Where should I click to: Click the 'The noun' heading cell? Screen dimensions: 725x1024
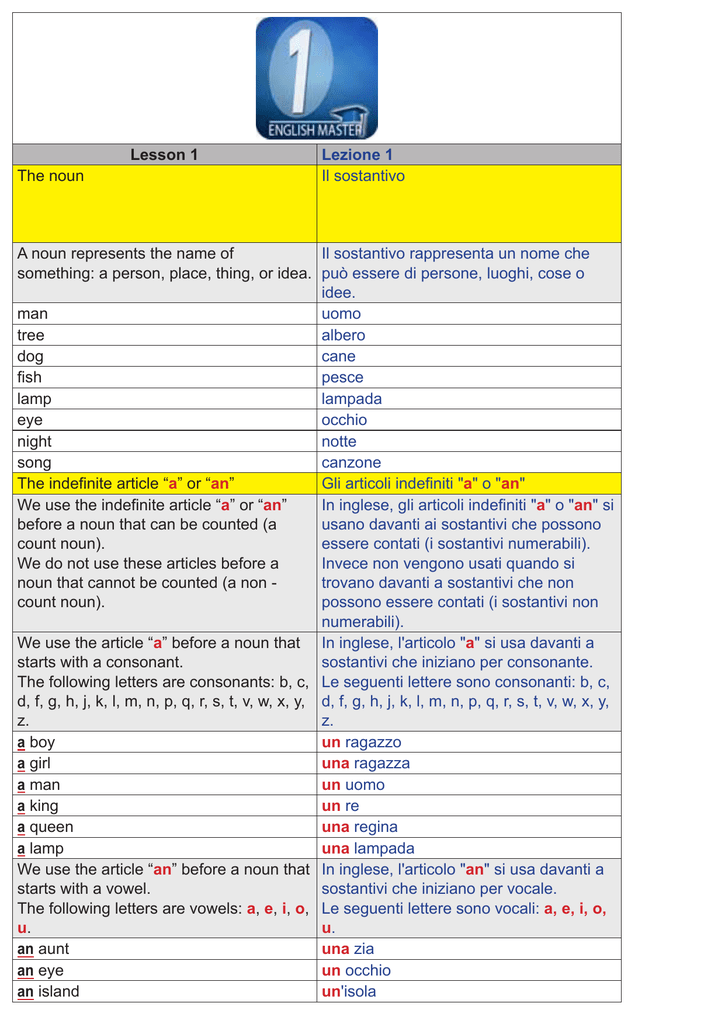tap(165, 204)
